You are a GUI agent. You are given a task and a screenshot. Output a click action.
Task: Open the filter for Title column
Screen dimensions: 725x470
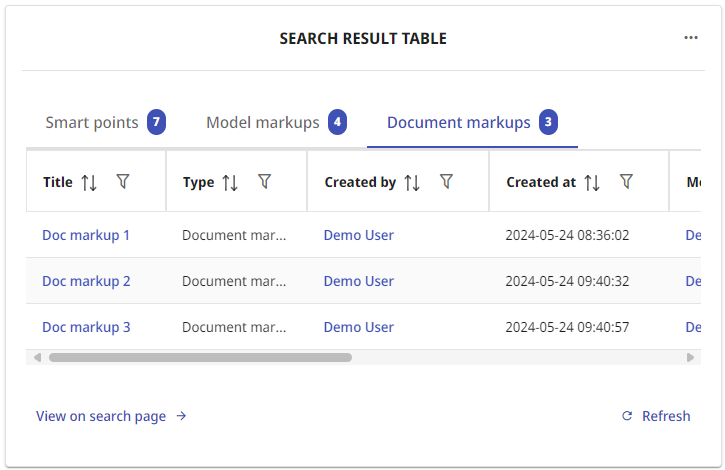click(123, 181)
